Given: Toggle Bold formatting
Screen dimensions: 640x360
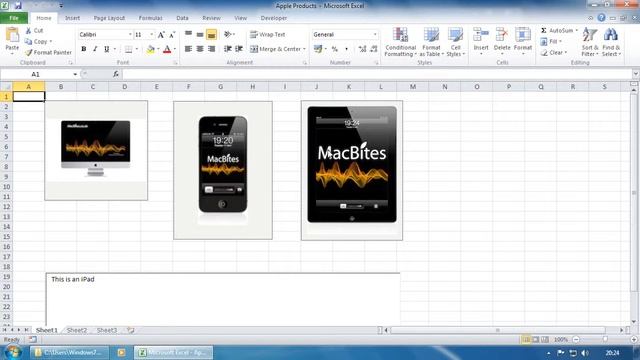Looking at the screenshot, I should click(84, 49).
